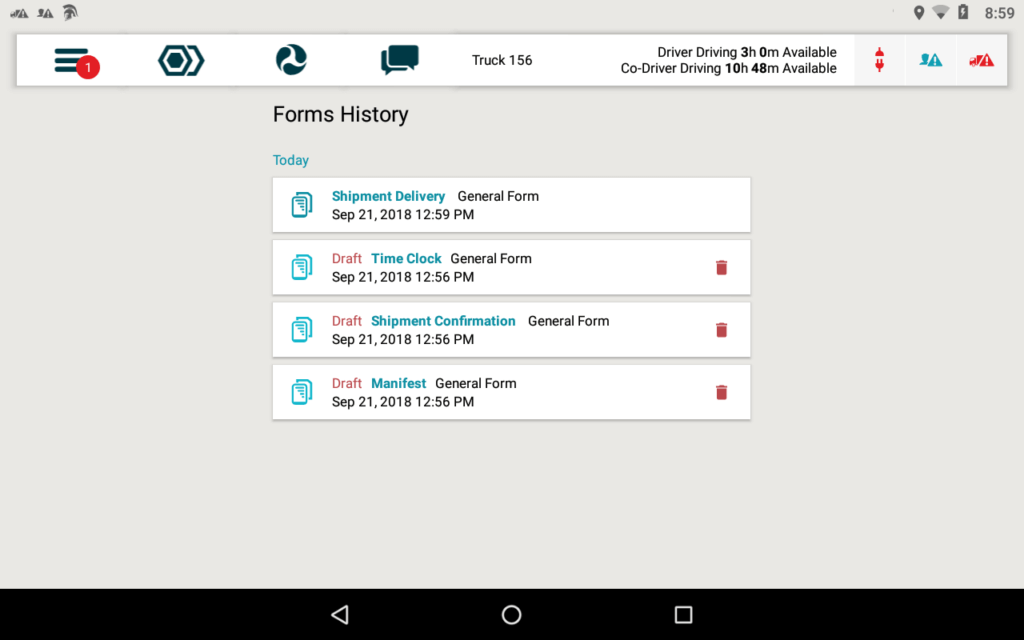Tap the red power plug connection icon
Image resolution: width=1024 pixels, height=640 pixels.
(879, 60)
